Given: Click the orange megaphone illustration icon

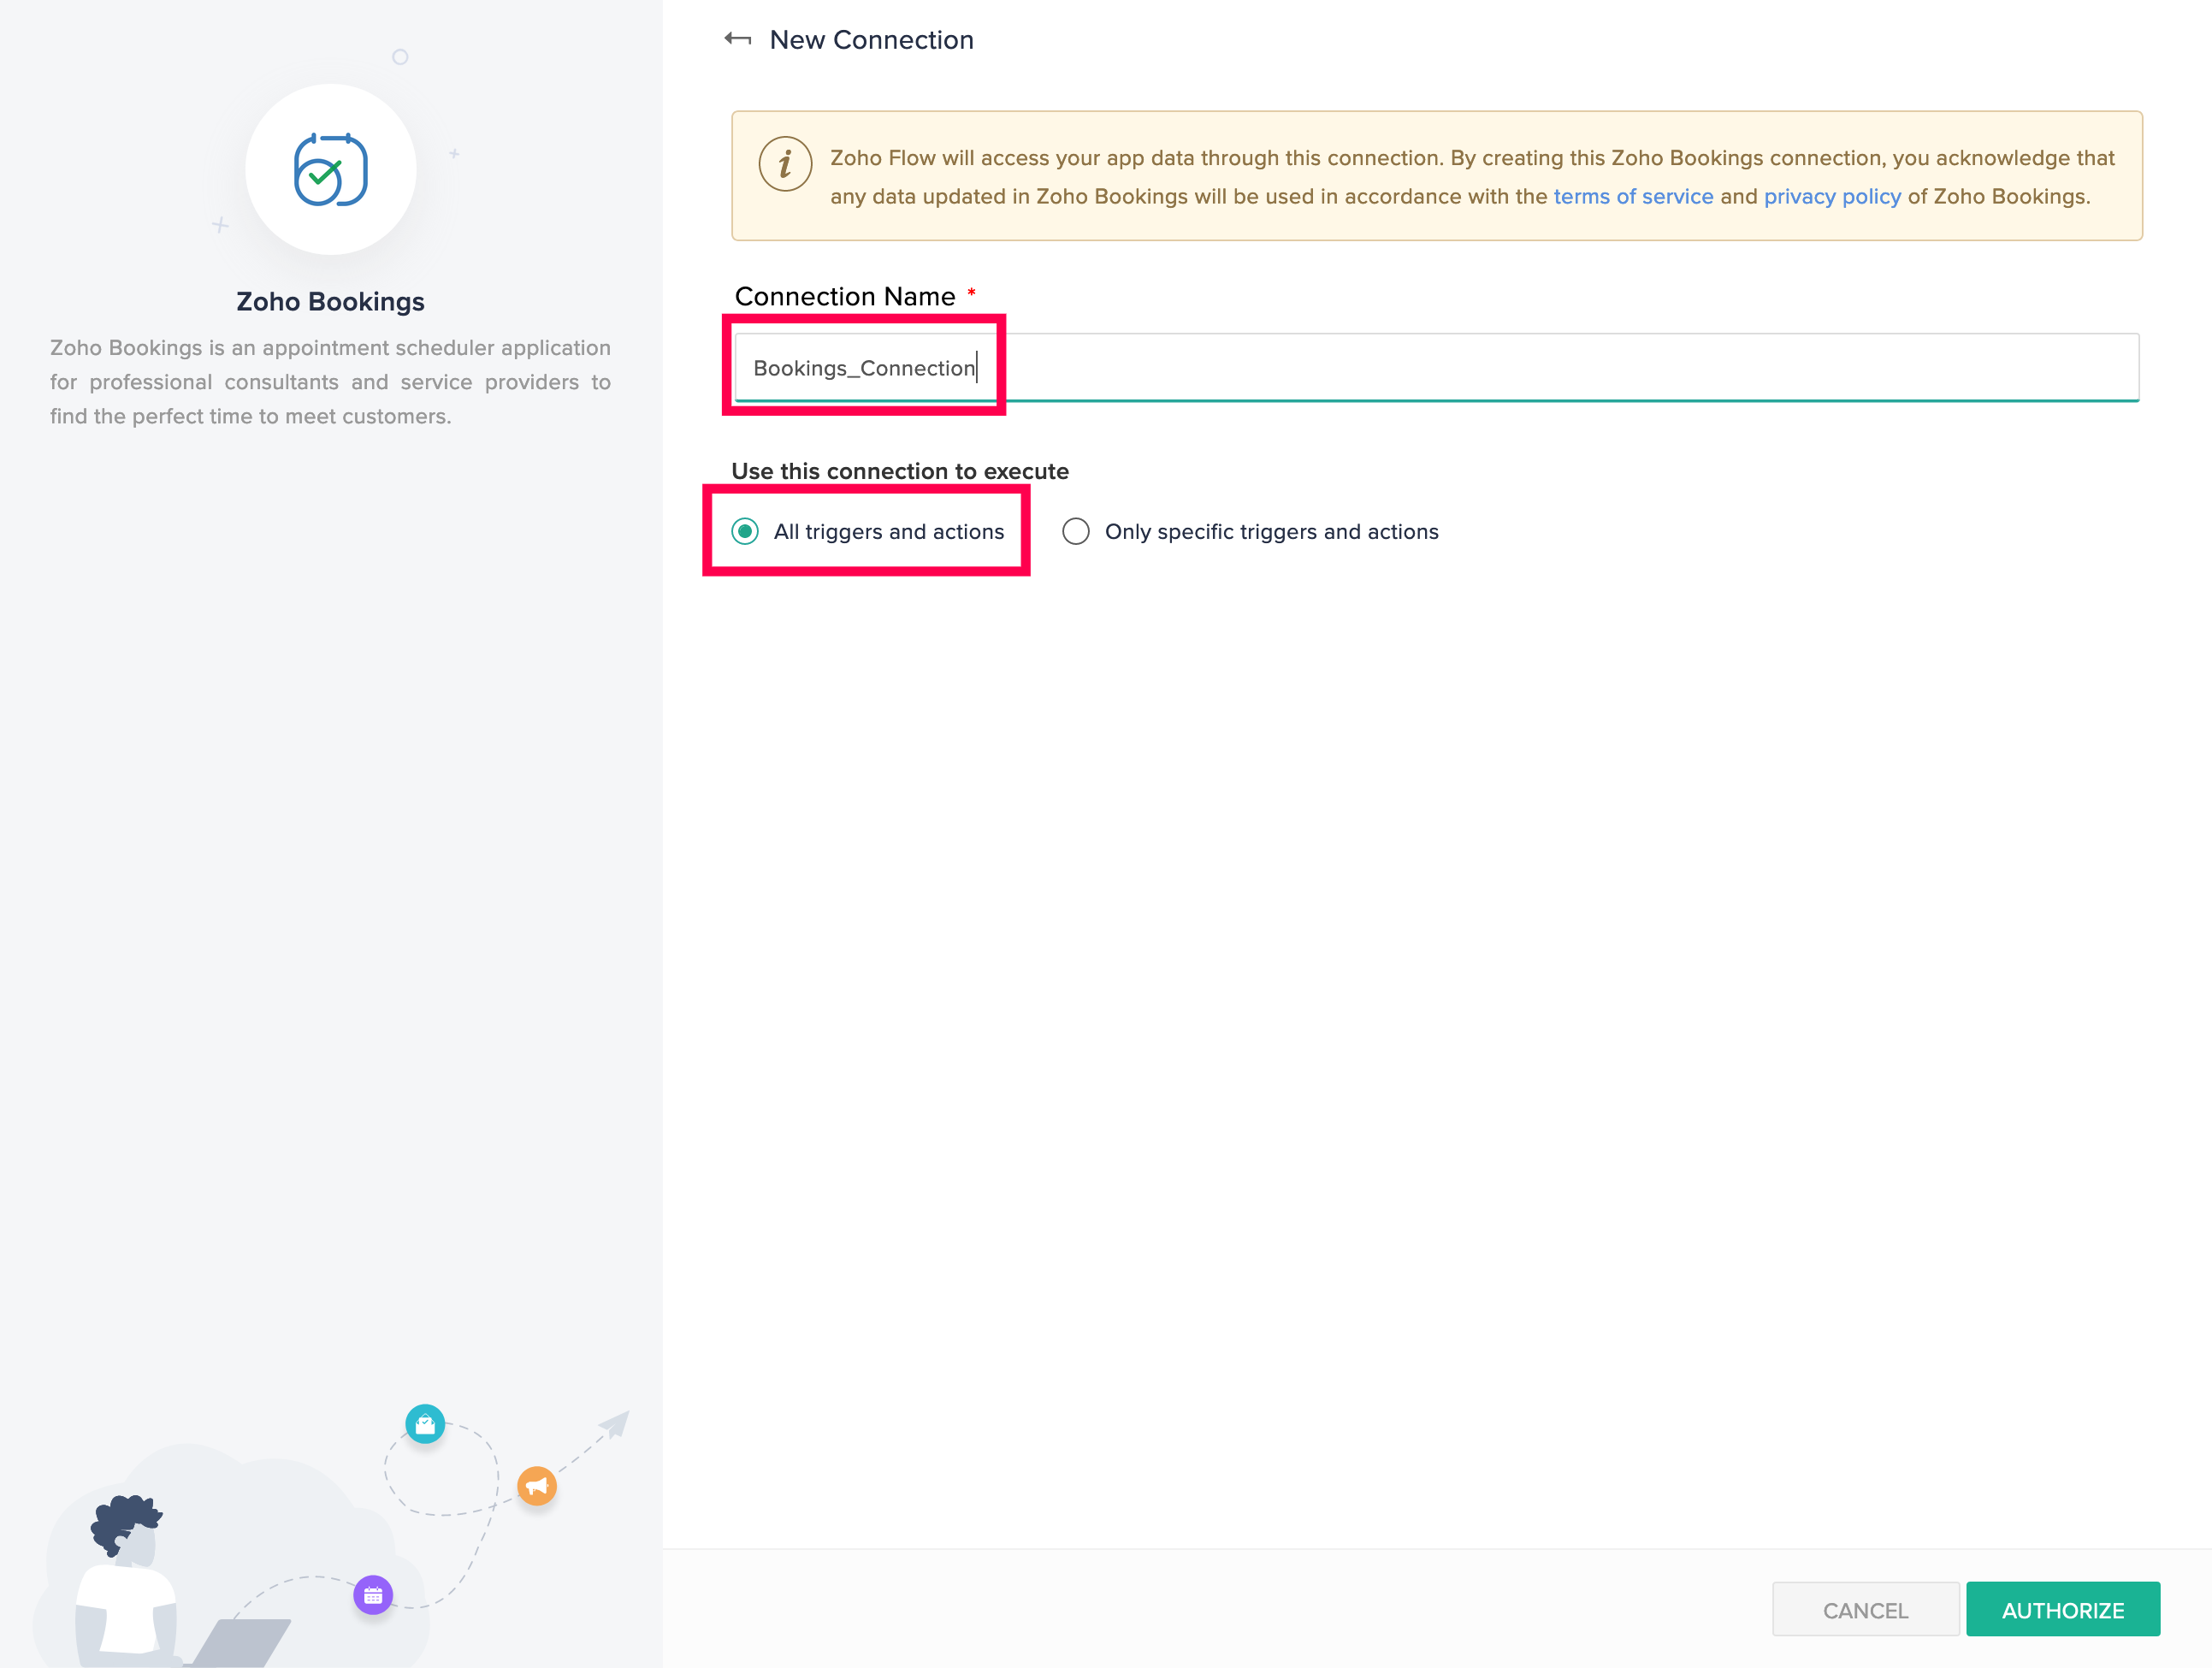Looking at the screenshot, I should 537,1486.
